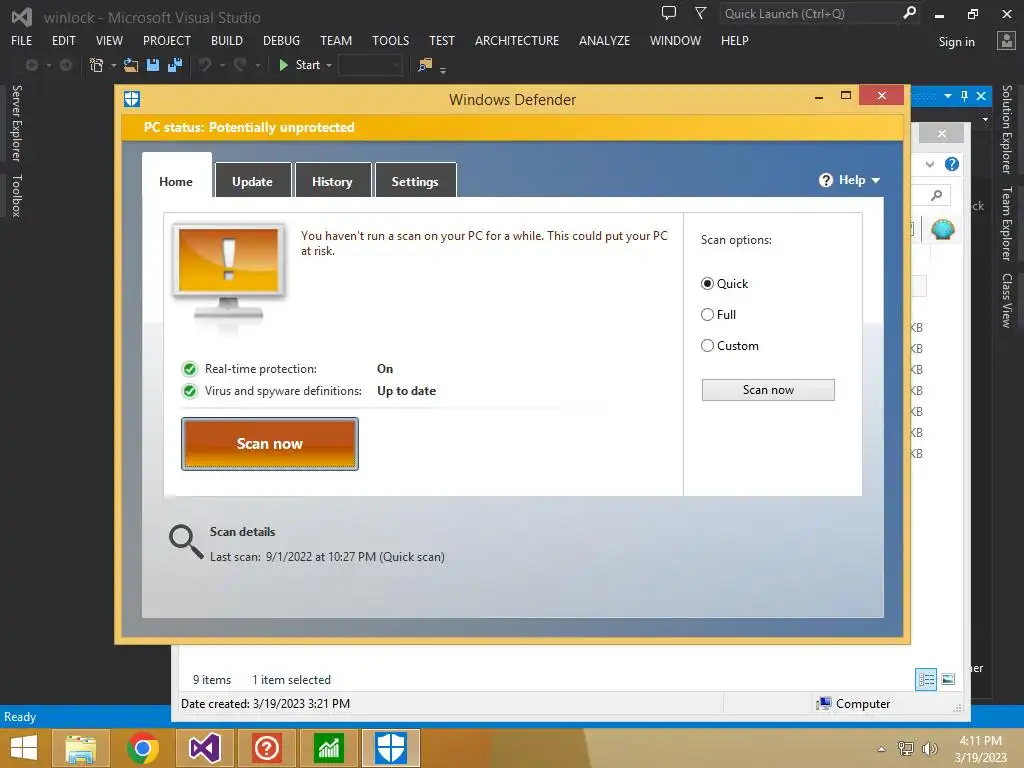Open the green chart app on taskbar
Image resolution: width=1024 pixels, height=768 pixels.
328,748
